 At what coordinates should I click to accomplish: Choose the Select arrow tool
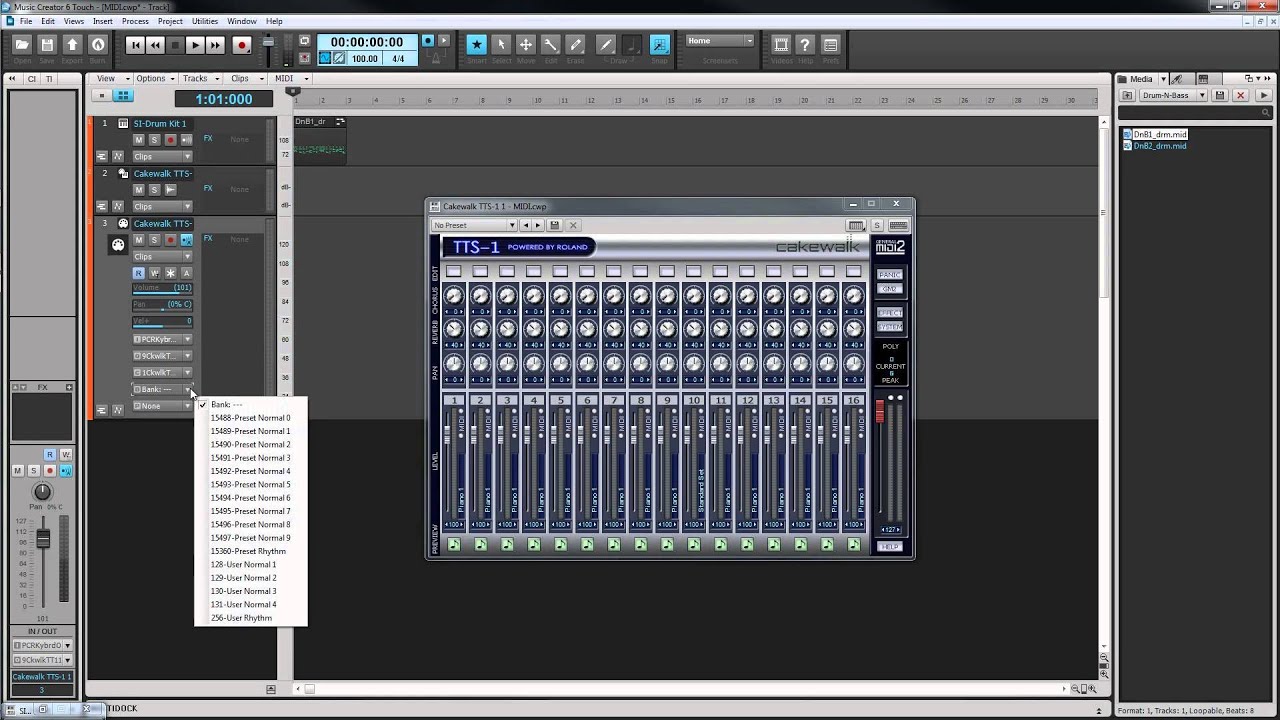(501, 44)
